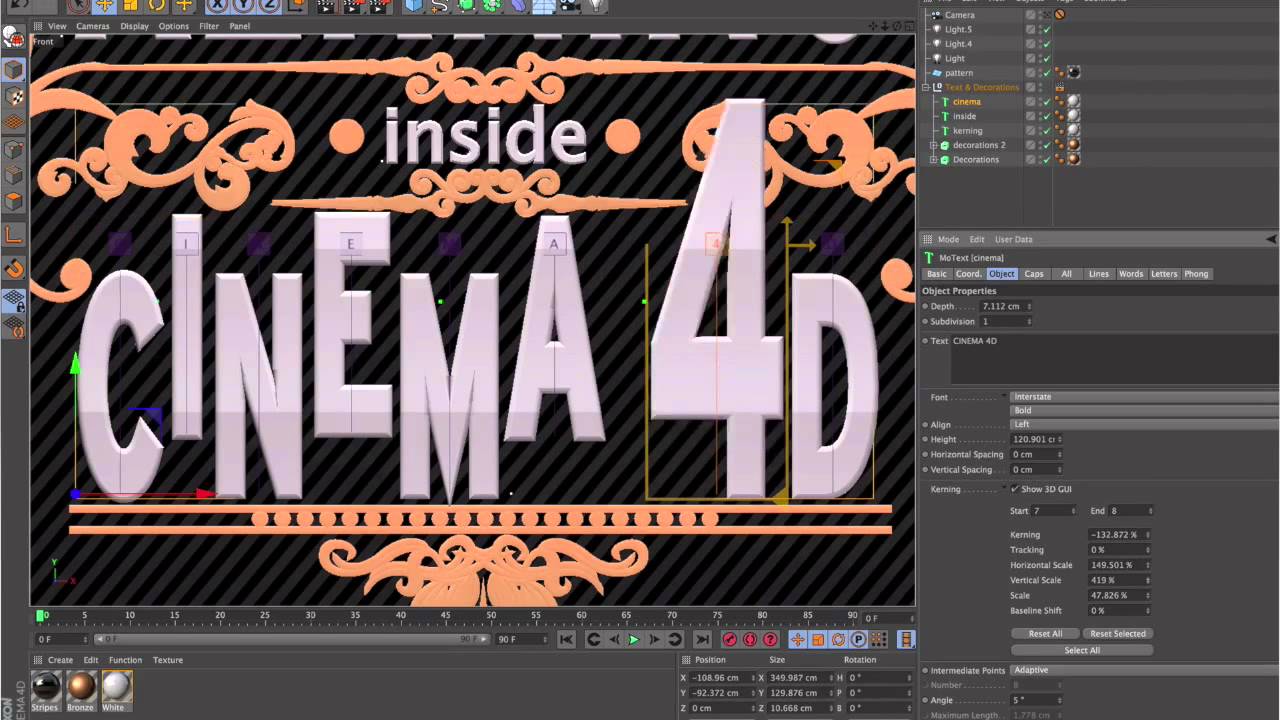The height and width of the screenshot is (720, 1280).
Task: Click the Select All button
Action: pyautogui.click(x=1082, y=650)
